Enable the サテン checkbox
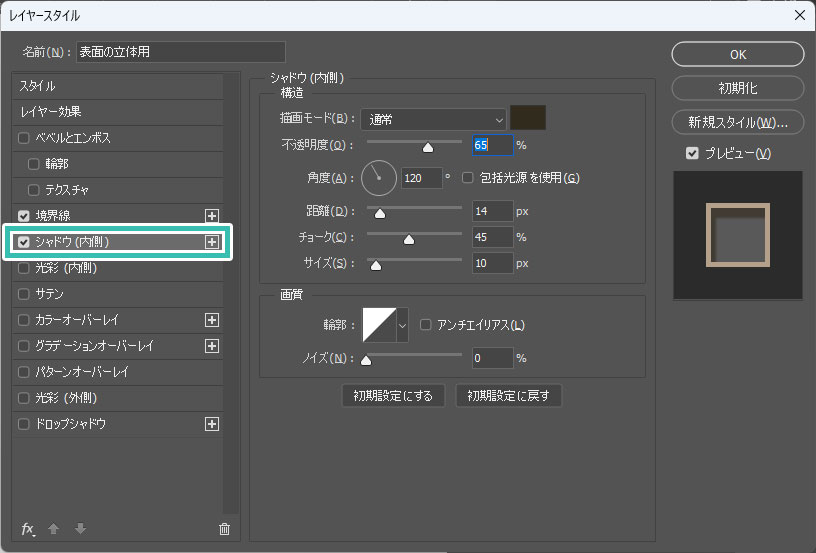 (x=23, y=294)
